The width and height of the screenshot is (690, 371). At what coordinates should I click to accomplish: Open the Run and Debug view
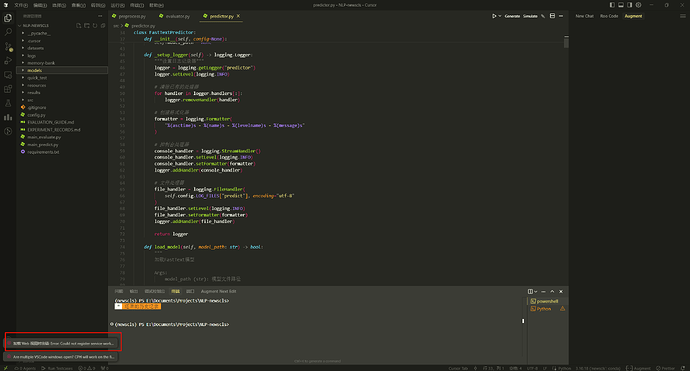pos(8,60)
